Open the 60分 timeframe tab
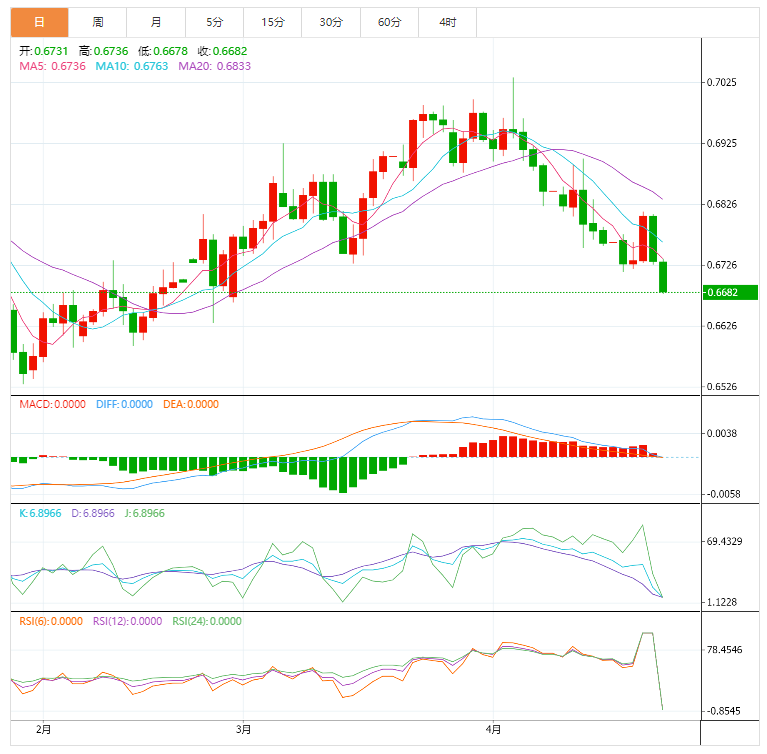 click(x=389, y=22)
